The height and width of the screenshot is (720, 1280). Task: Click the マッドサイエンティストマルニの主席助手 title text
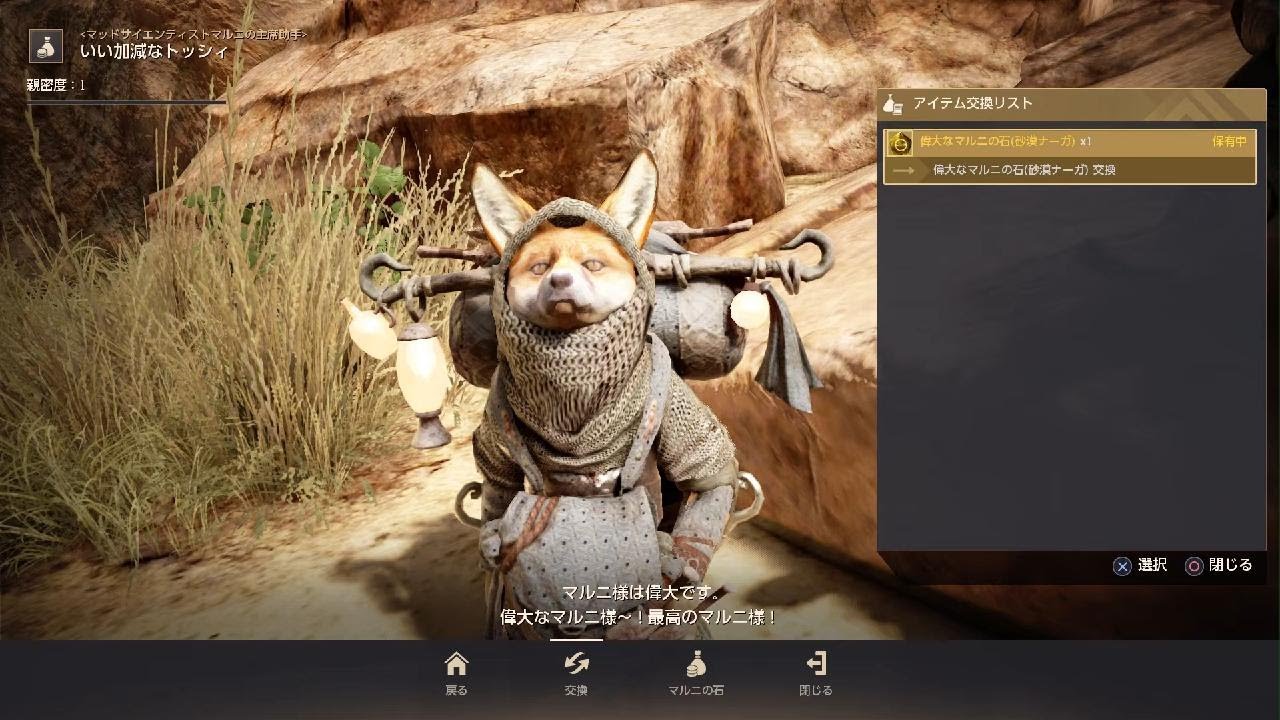193,34
